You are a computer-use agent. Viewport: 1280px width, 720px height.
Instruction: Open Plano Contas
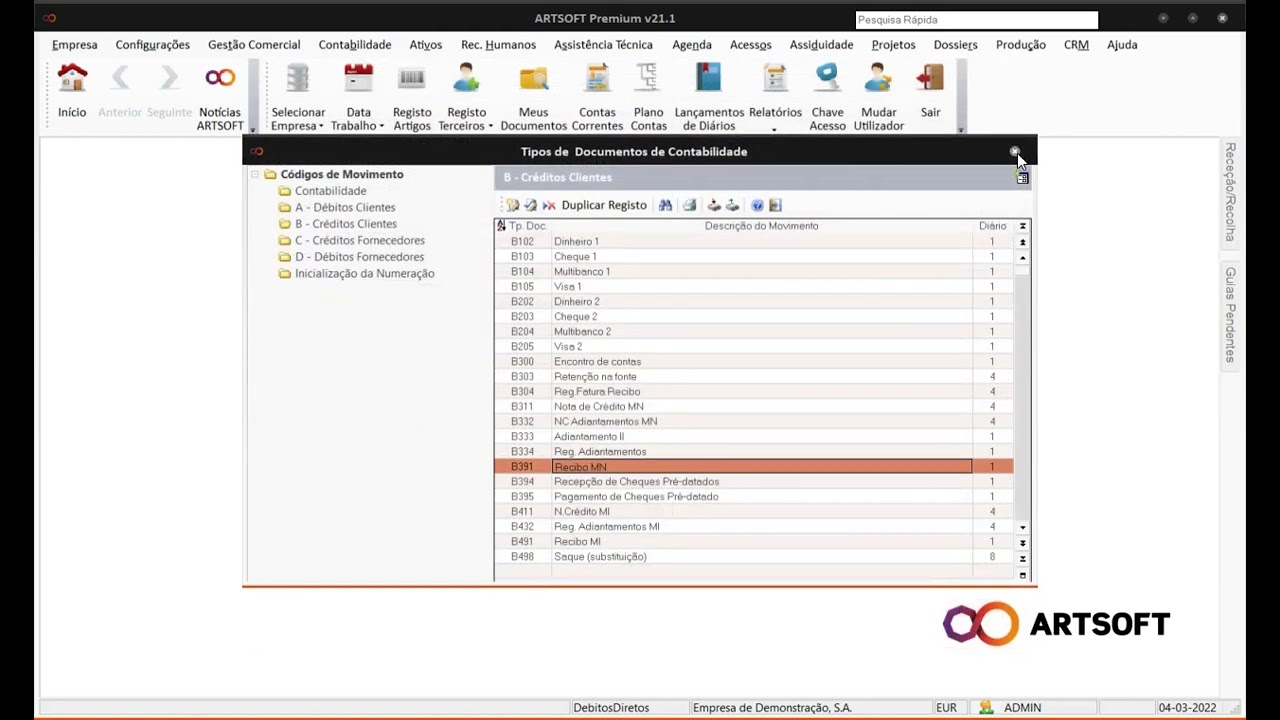pos(648,97)
